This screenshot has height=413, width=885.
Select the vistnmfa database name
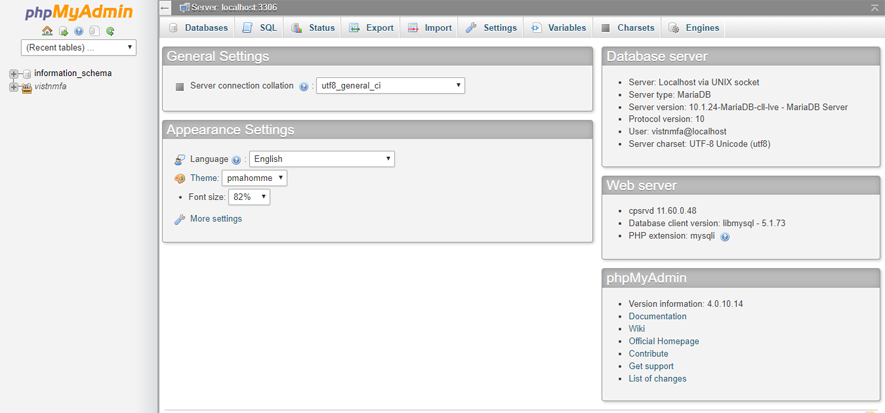click(x=51, y=87)
